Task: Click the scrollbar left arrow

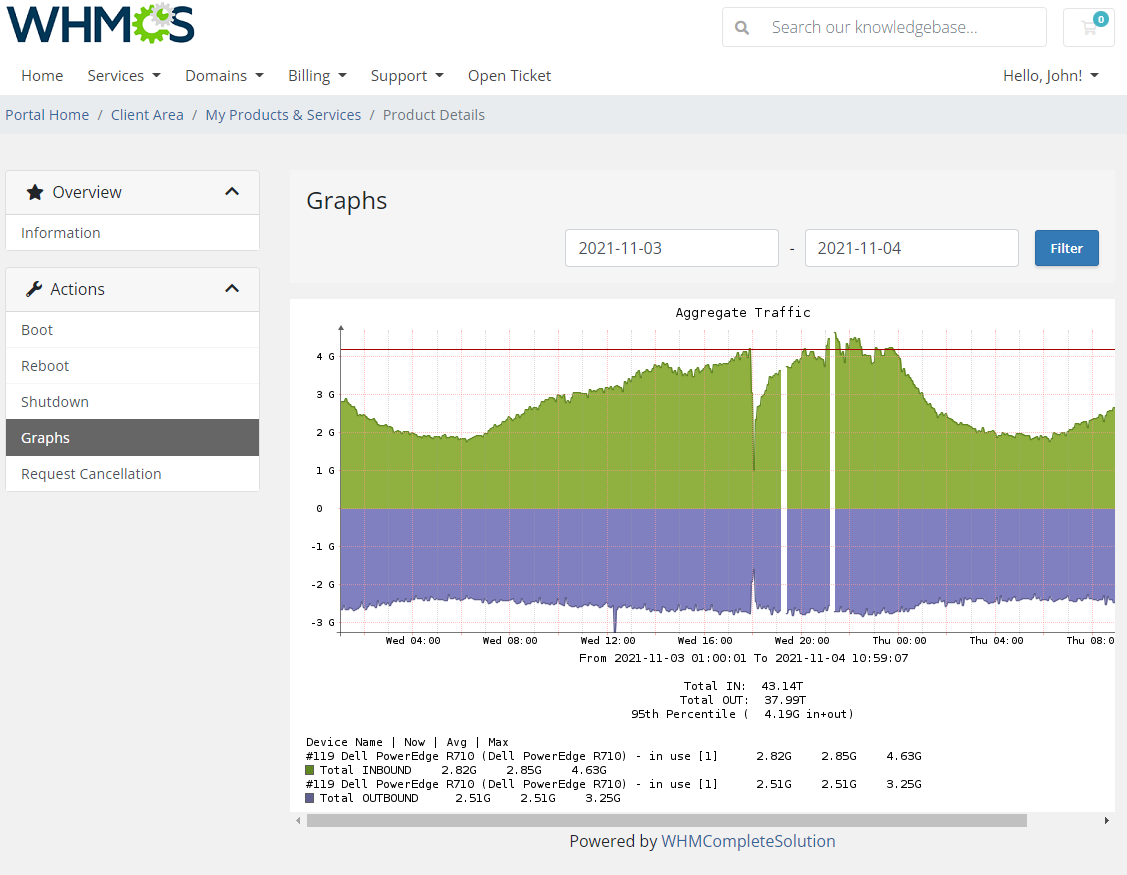Action: coord(298,820)
